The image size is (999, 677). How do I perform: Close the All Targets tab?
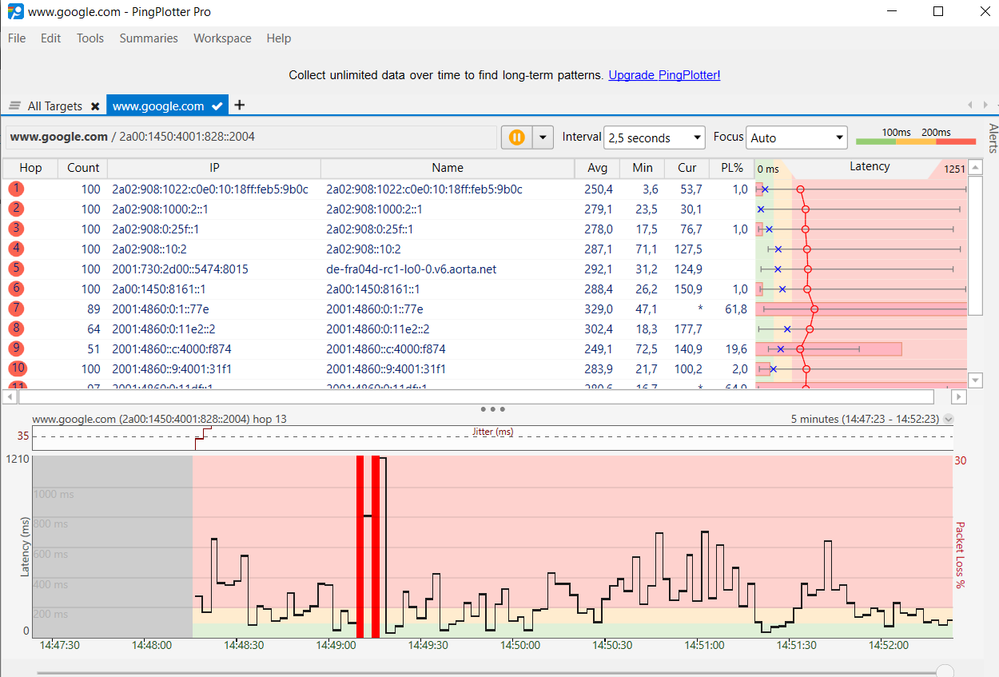[95, 106]
